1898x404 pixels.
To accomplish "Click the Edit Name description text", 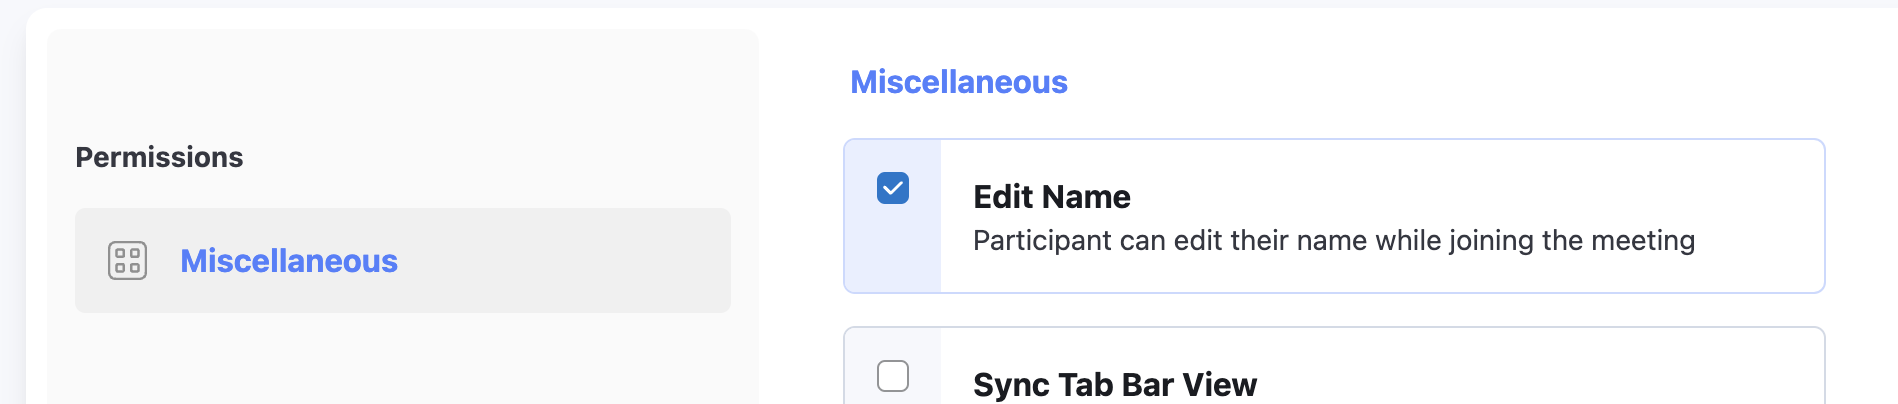I will (1333, 241).
